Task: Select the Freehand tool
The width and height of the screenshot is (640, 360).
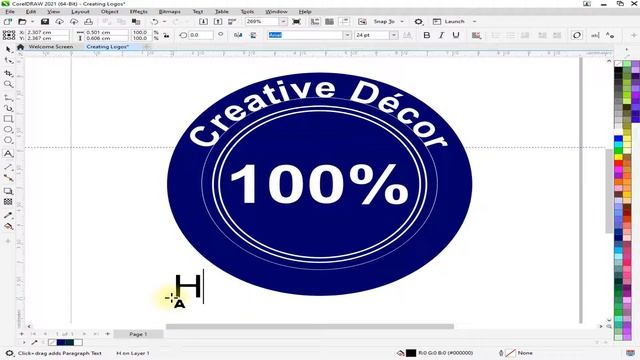Action: coord(8,98)
